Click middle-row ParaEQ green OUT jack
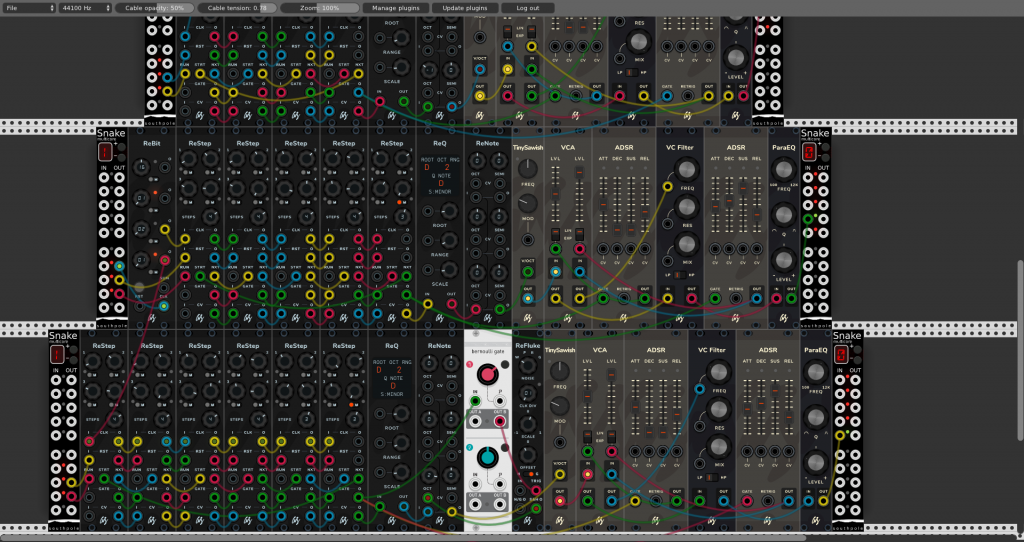This screenshot has width=1024, height=542. 791,299
